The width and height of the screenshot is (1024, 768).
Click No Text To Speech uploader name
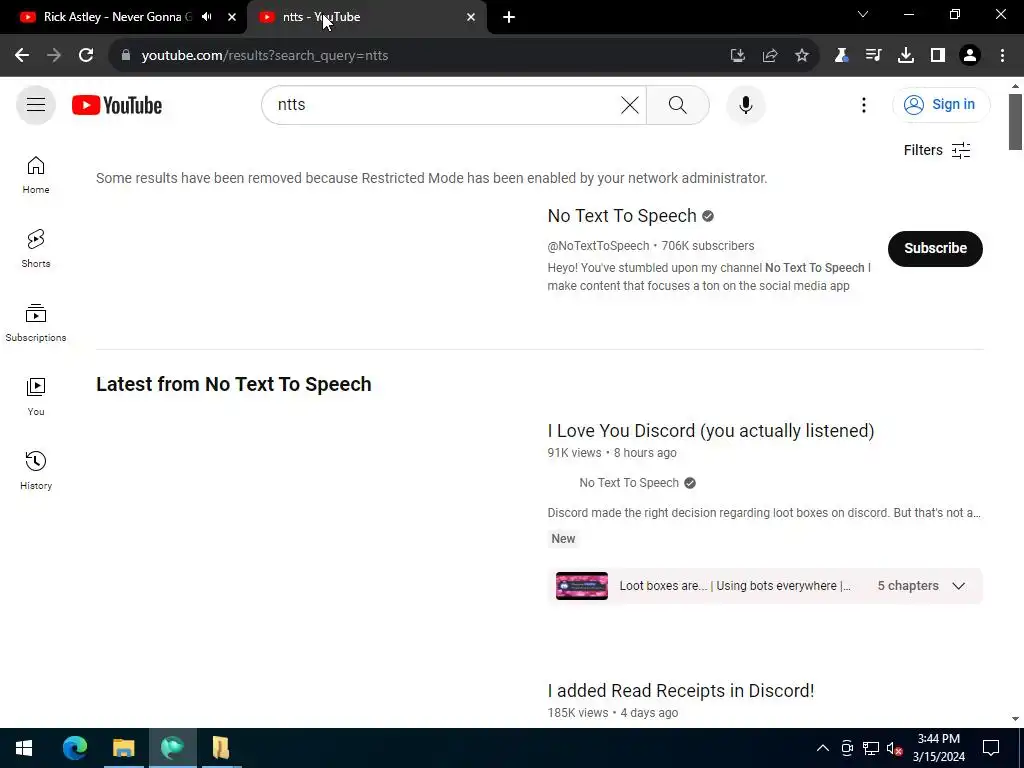tap(629, 483)
